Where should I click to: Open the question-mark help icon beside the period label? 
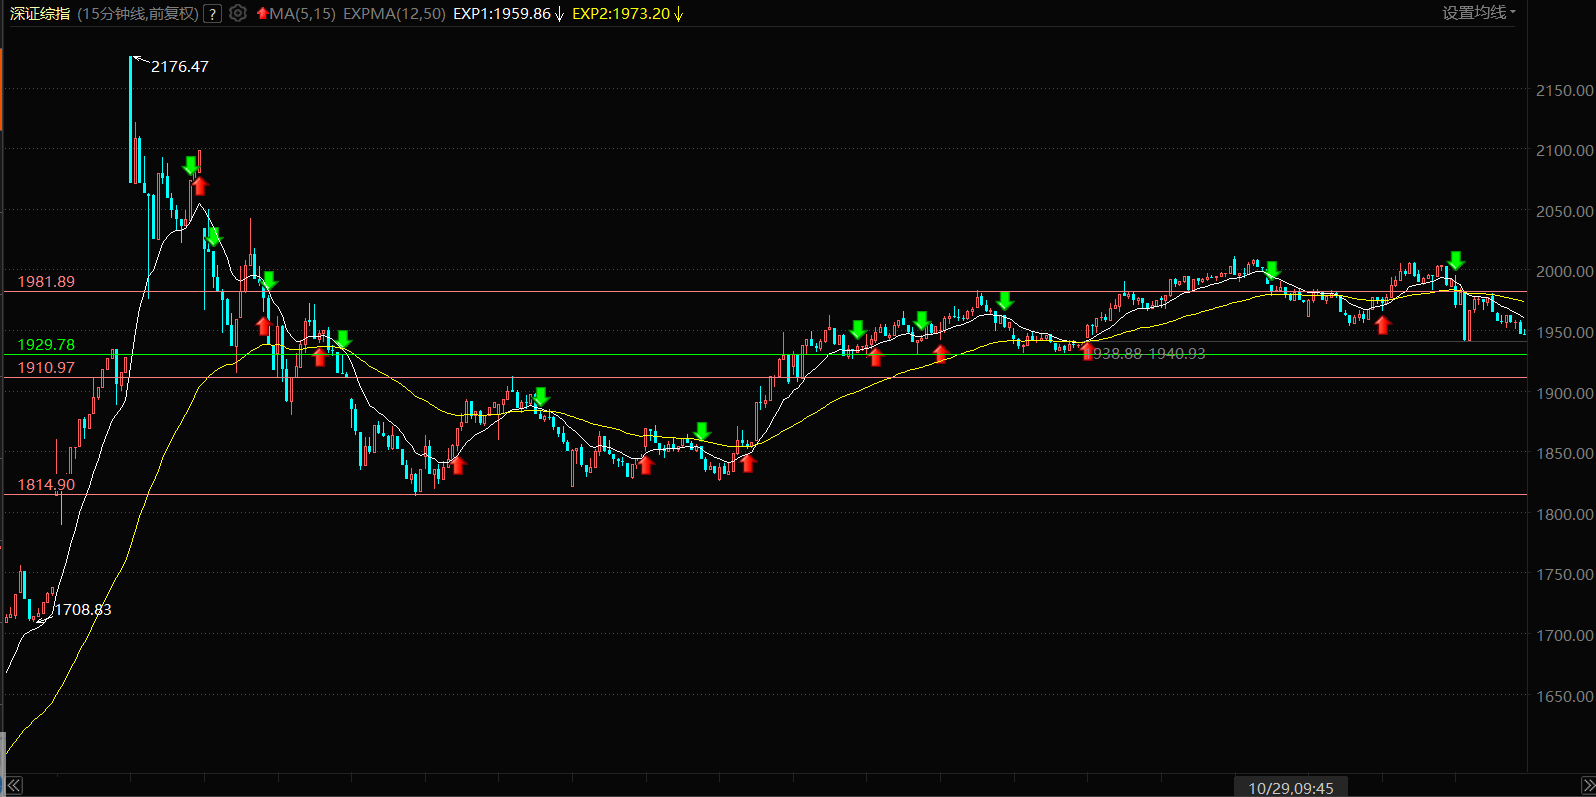(212, 13)
